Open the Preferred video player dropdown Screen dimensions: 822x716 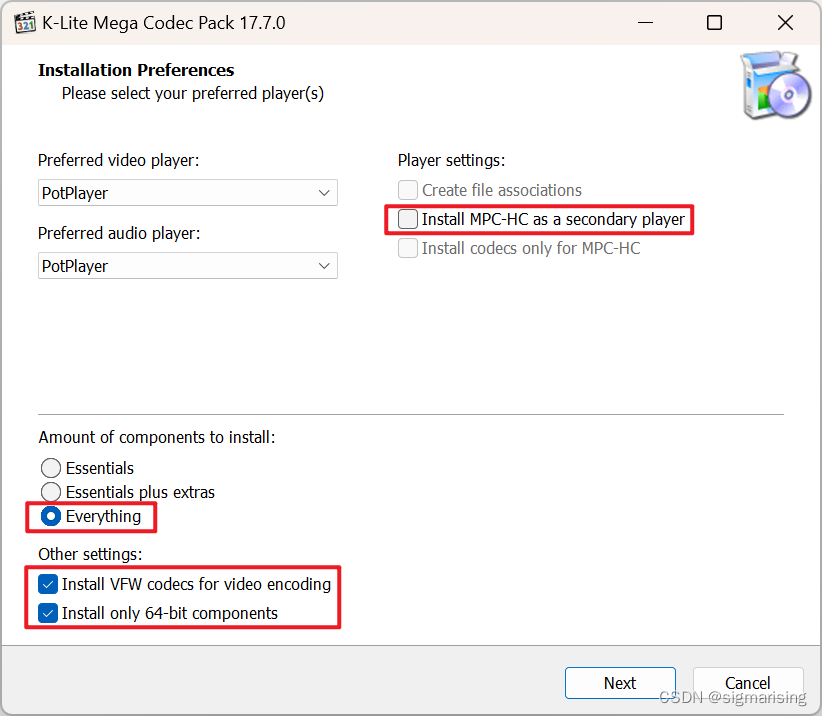tap(188, 193)
